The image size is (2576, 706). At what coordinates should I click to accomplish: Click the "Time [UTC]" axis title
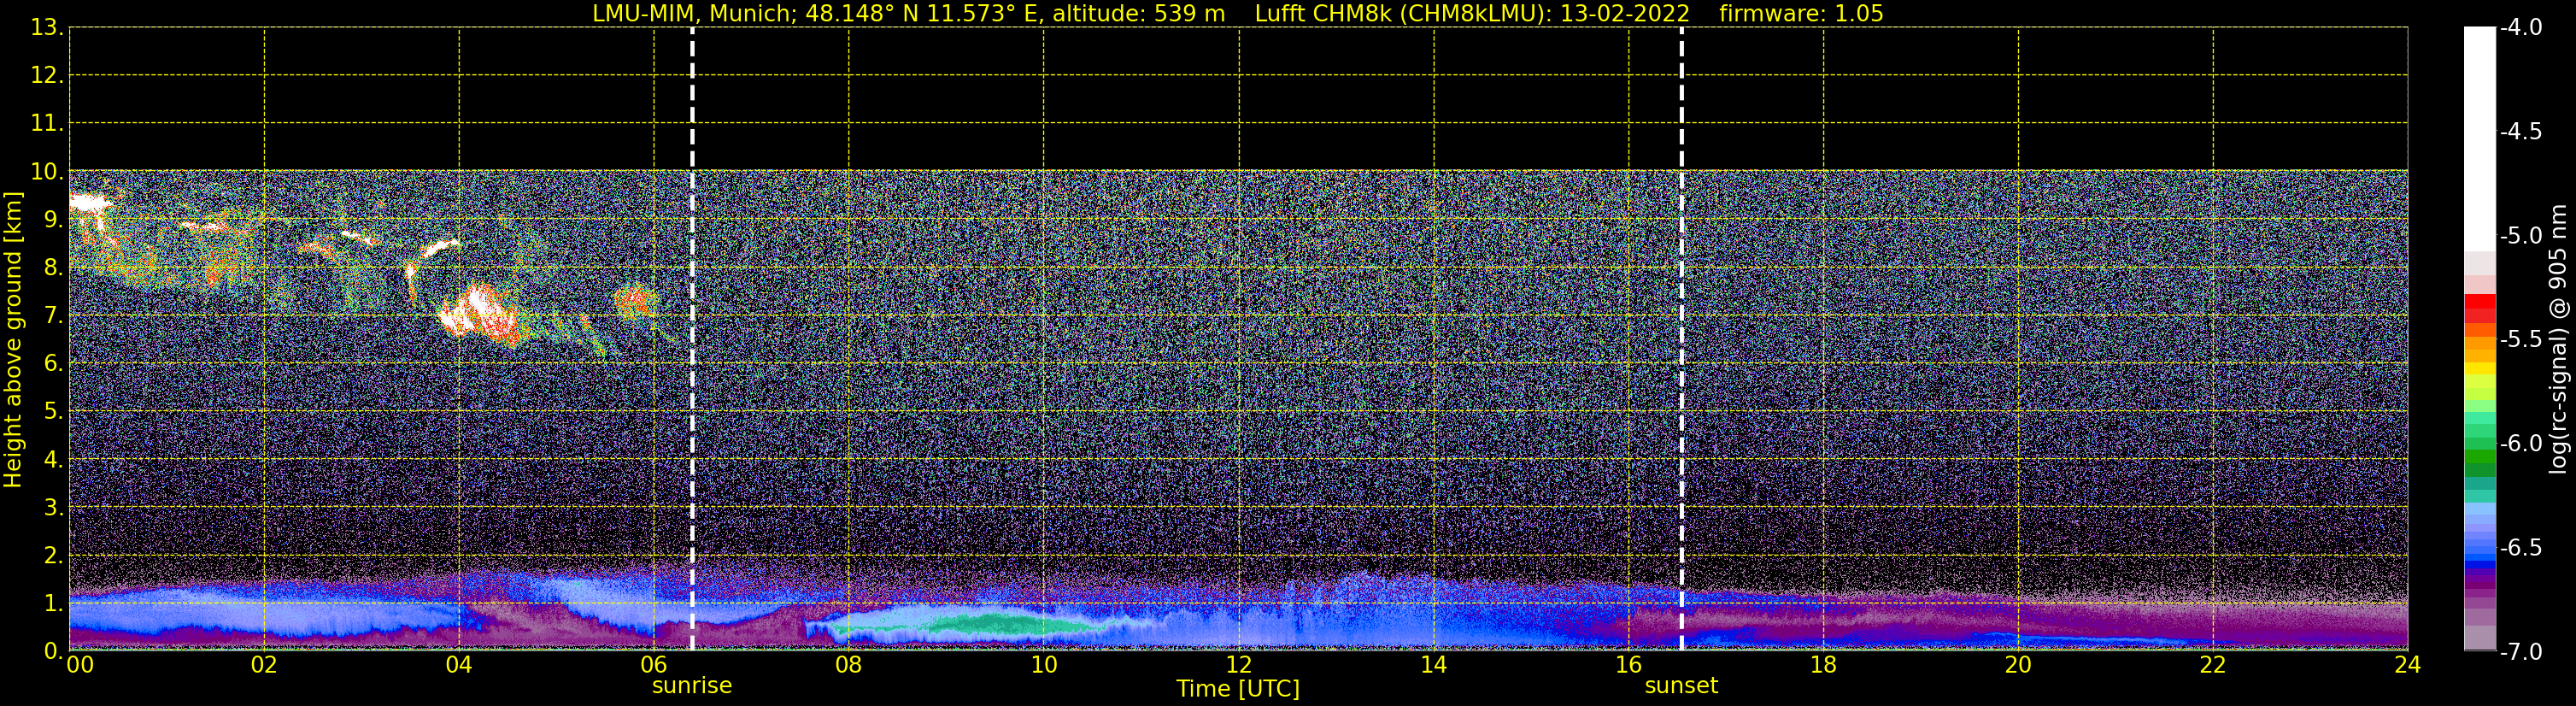[x=1238, y=689]
